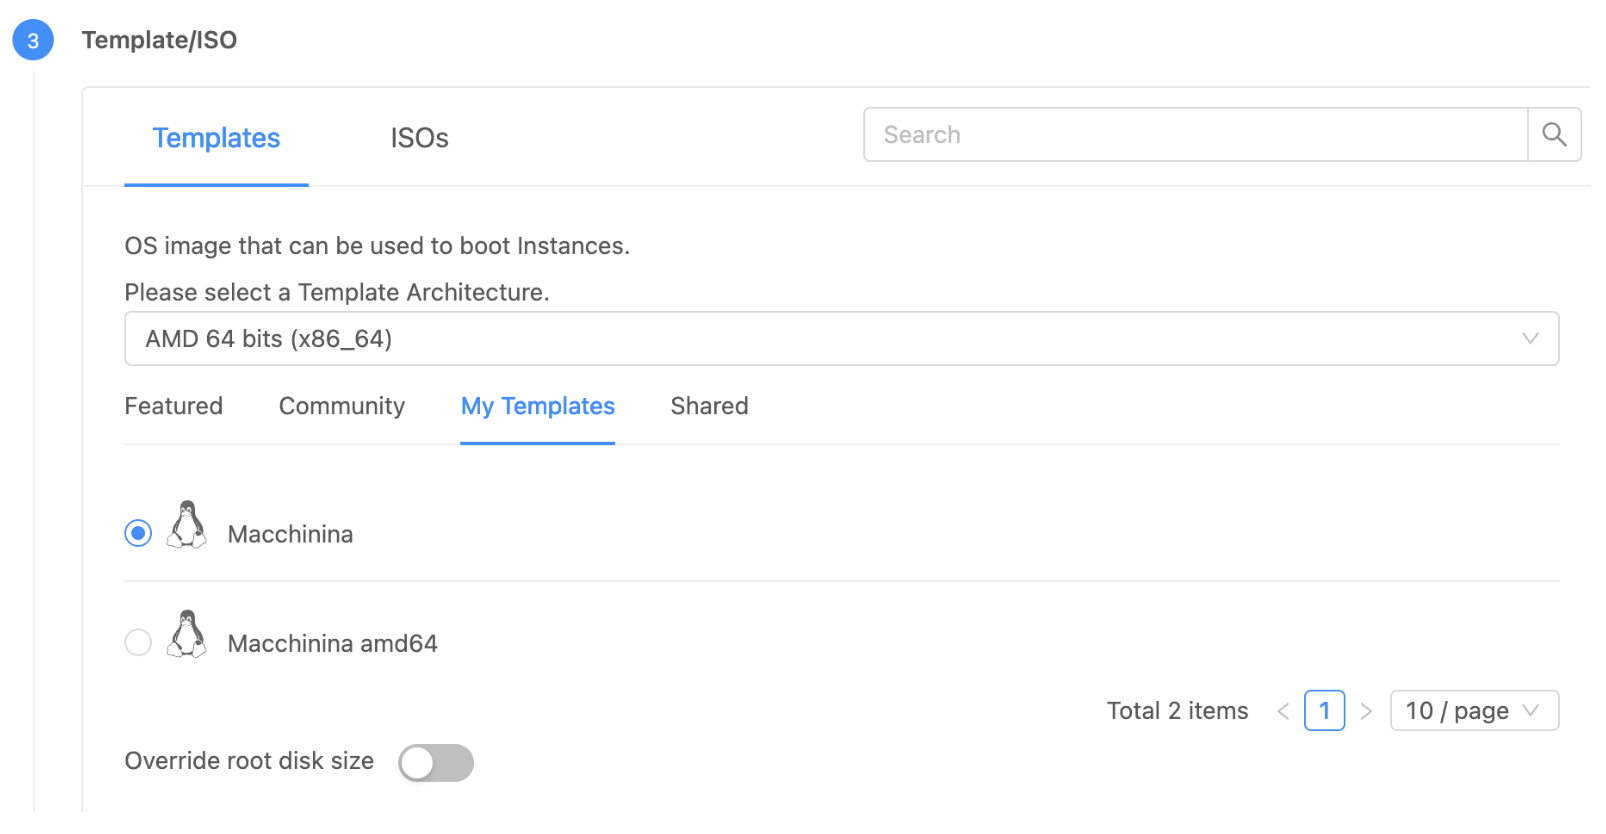Click the search magnifier icon button
This screenshot has width=1606, height=834.
(x=1553, y=135)
